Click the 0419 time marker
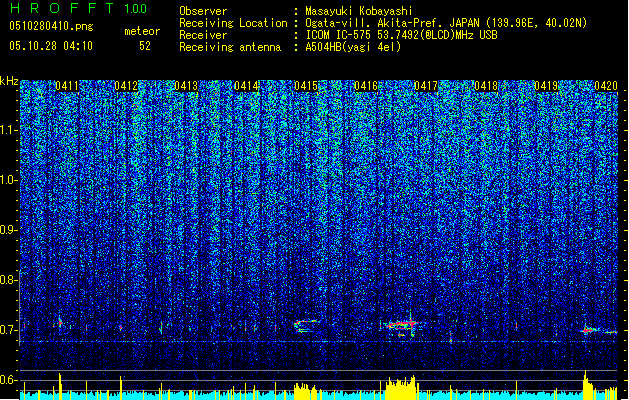 546,86
